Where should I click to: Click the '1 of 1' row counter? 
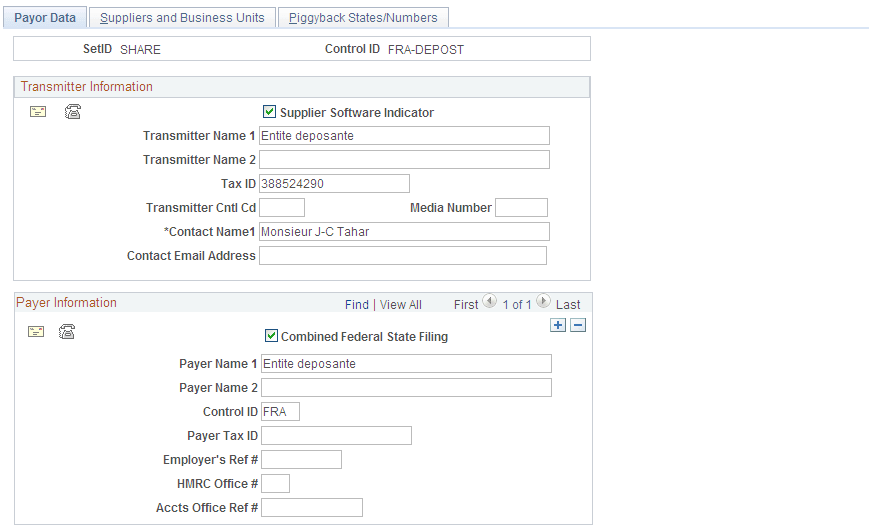click(517, 305)
